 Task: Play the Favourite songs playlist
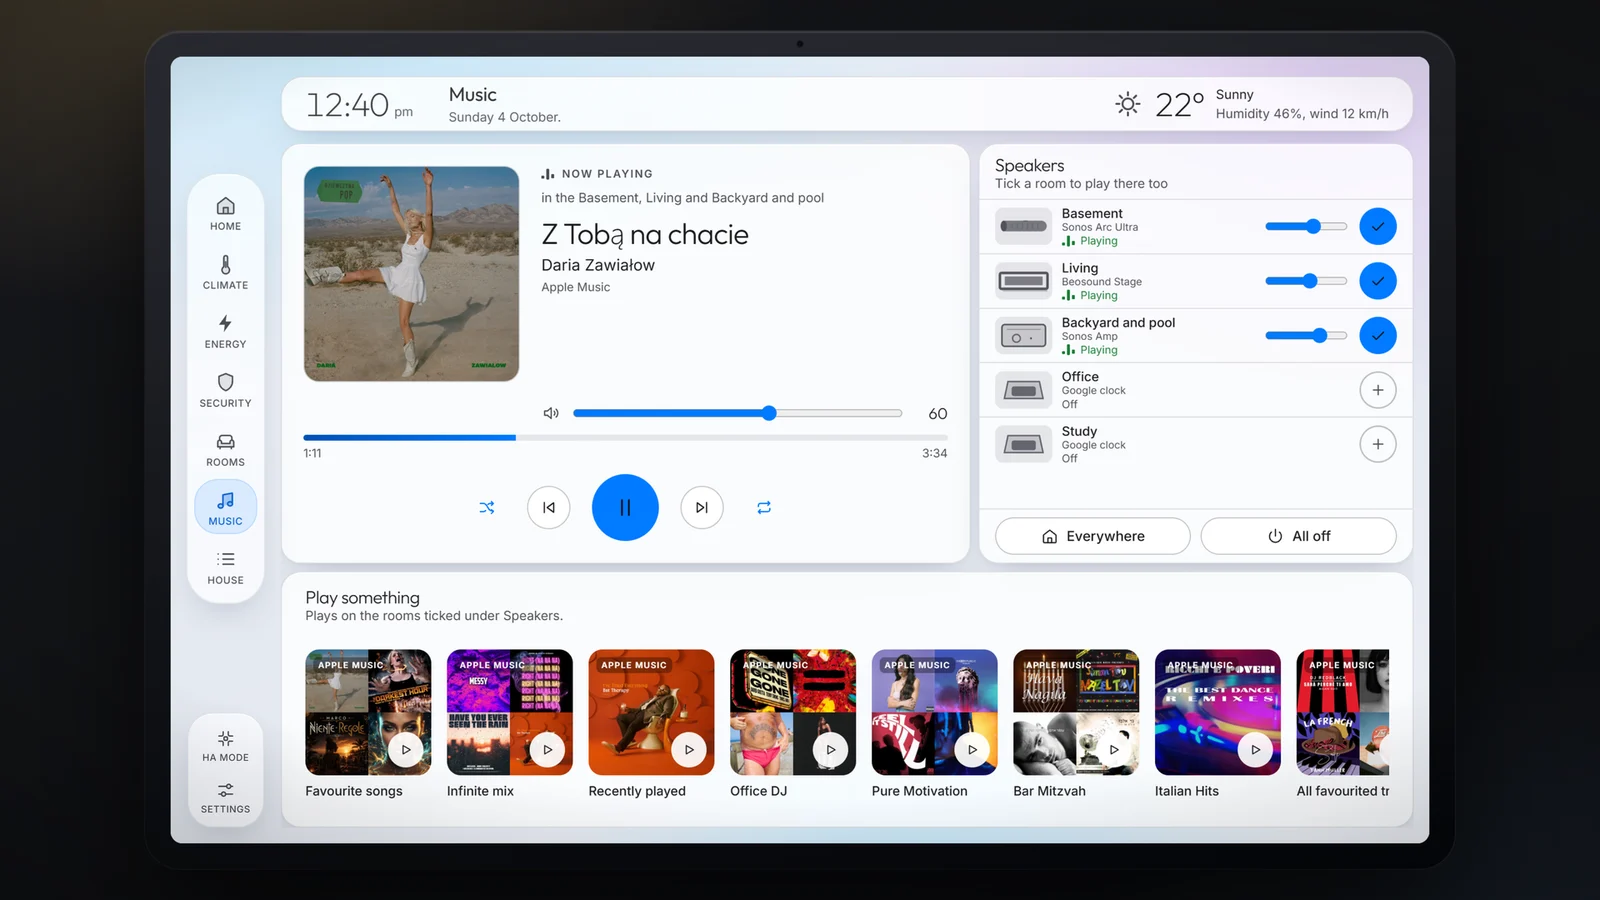406,749
